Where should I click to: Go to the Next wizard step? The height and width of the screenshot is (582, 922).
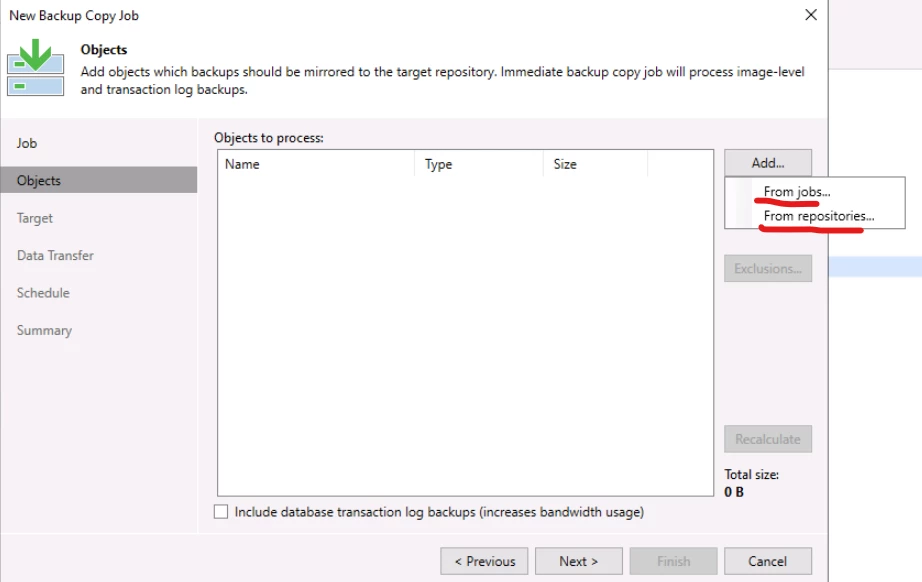(x=579, y=561)
